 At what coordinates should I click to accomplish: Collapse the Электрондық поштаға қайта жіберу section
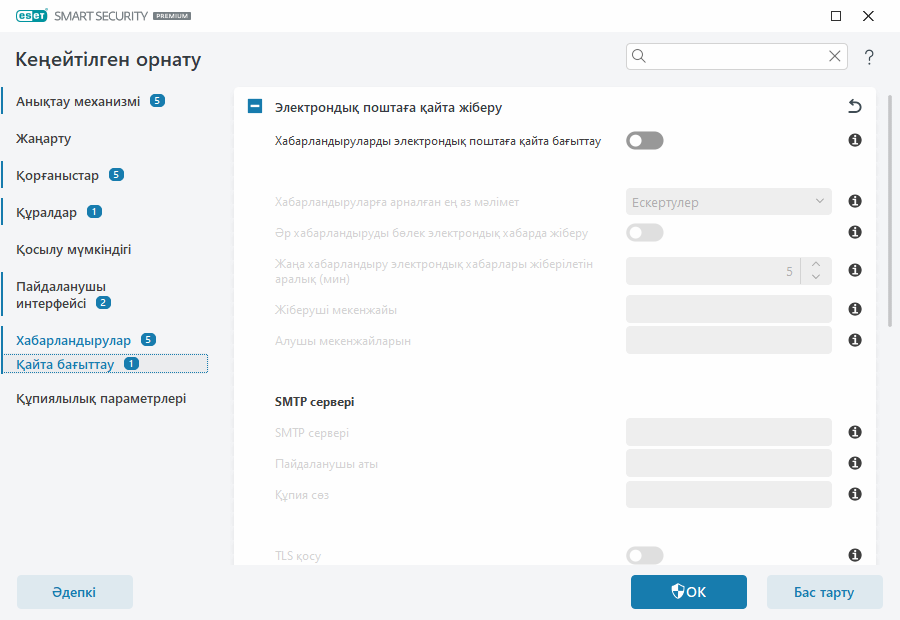pos(255,106)
